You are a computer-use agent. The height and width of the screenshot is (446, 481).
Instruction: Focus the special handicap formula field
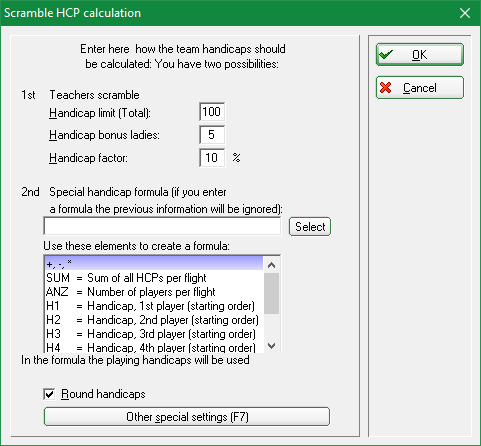[162, 227]
